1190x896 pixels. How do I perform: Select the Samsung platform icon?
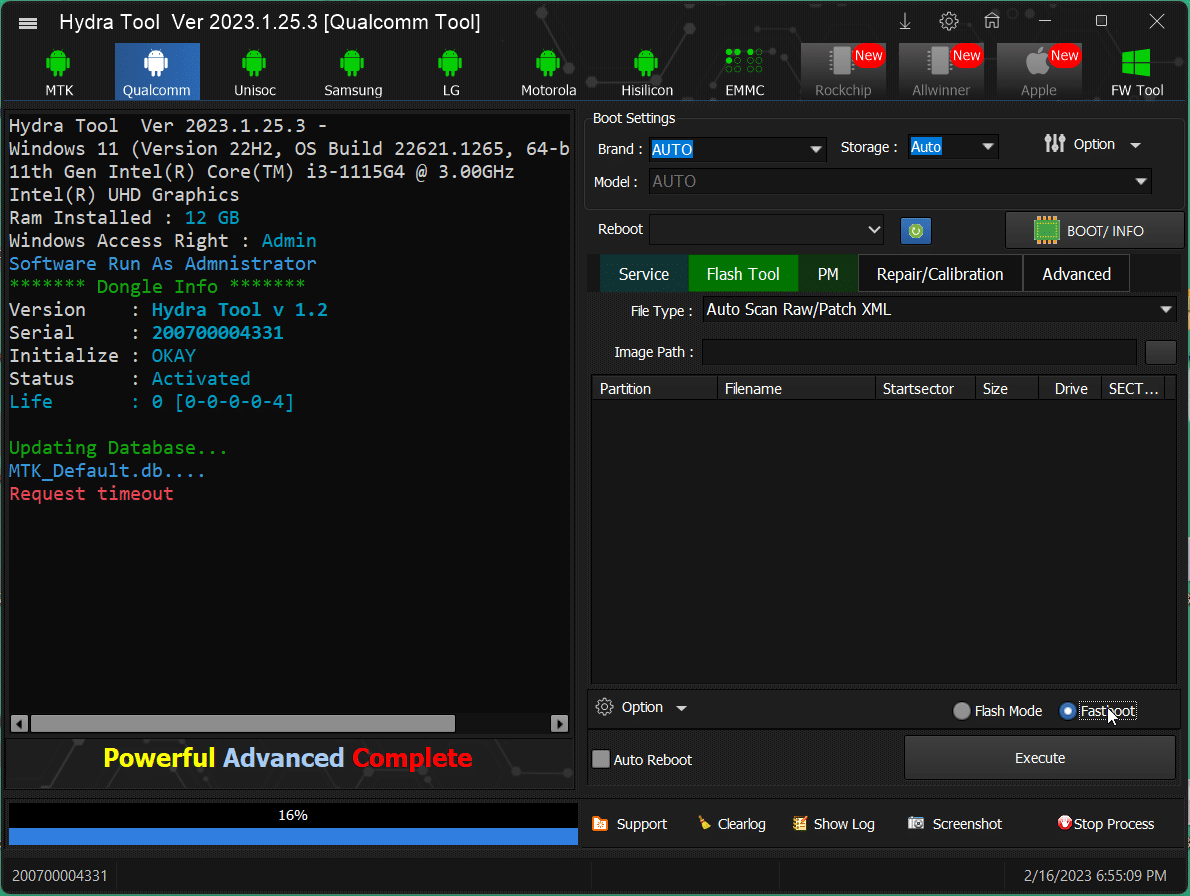[353, 71]
